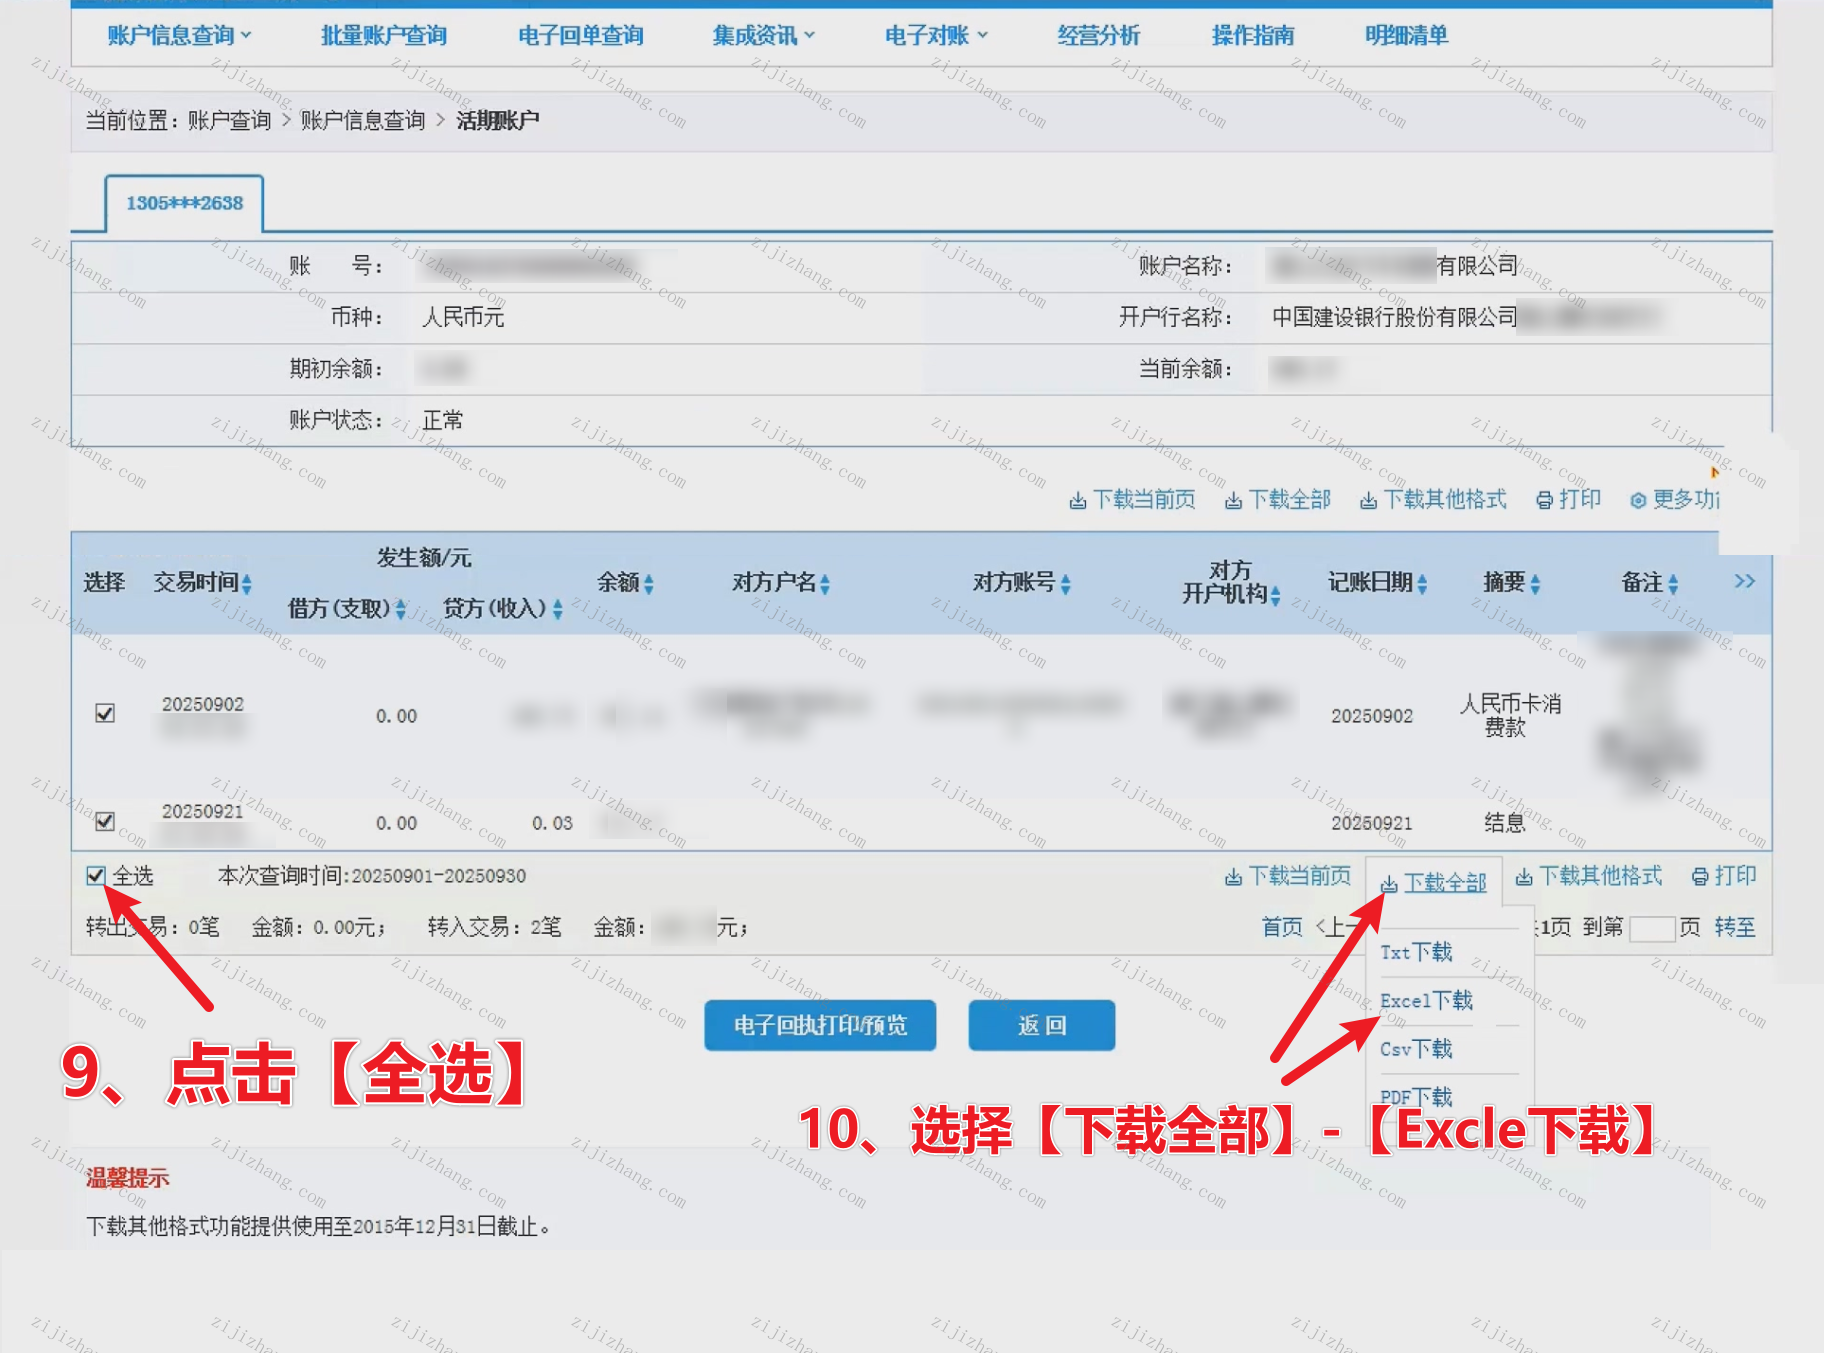Click the upper 下载全部 download icon
The image size is (1824, 1353).
click(1233, 500)
